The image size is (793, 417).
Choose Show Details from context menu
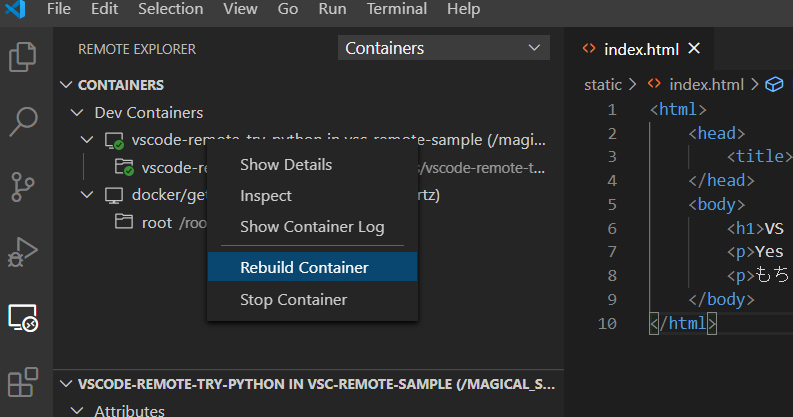coord(313,165)
